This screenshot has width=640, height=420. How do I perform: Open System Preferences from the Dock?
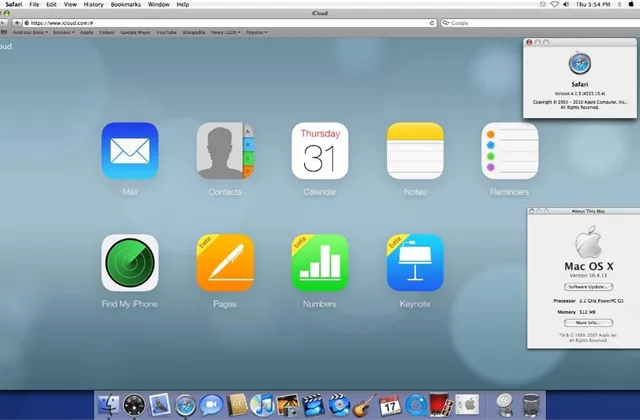pos(467,405)
